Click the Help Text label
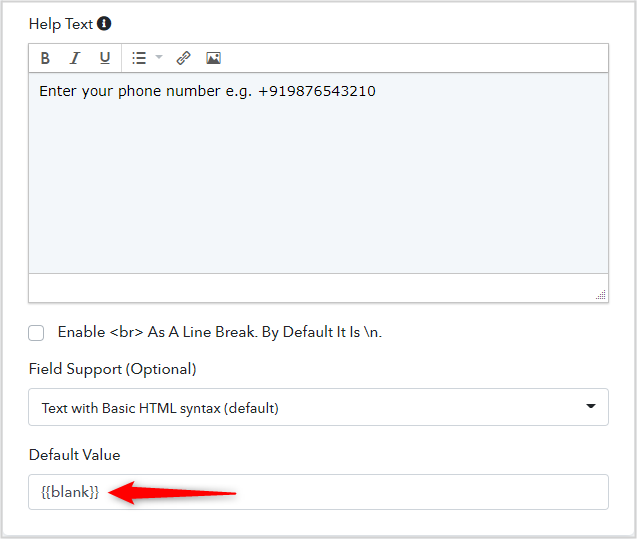 61,24
